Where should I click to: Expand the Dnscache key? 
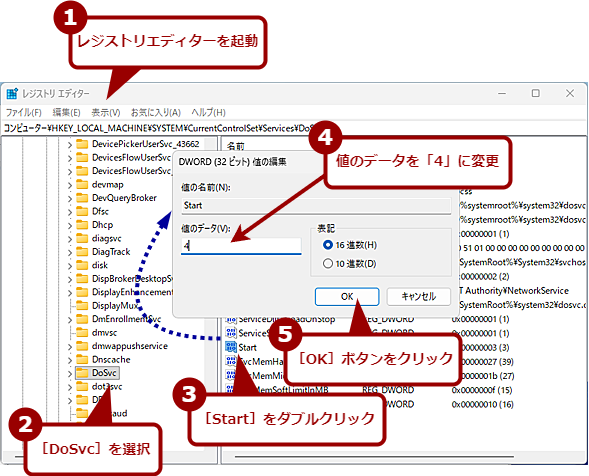(70, 360)
